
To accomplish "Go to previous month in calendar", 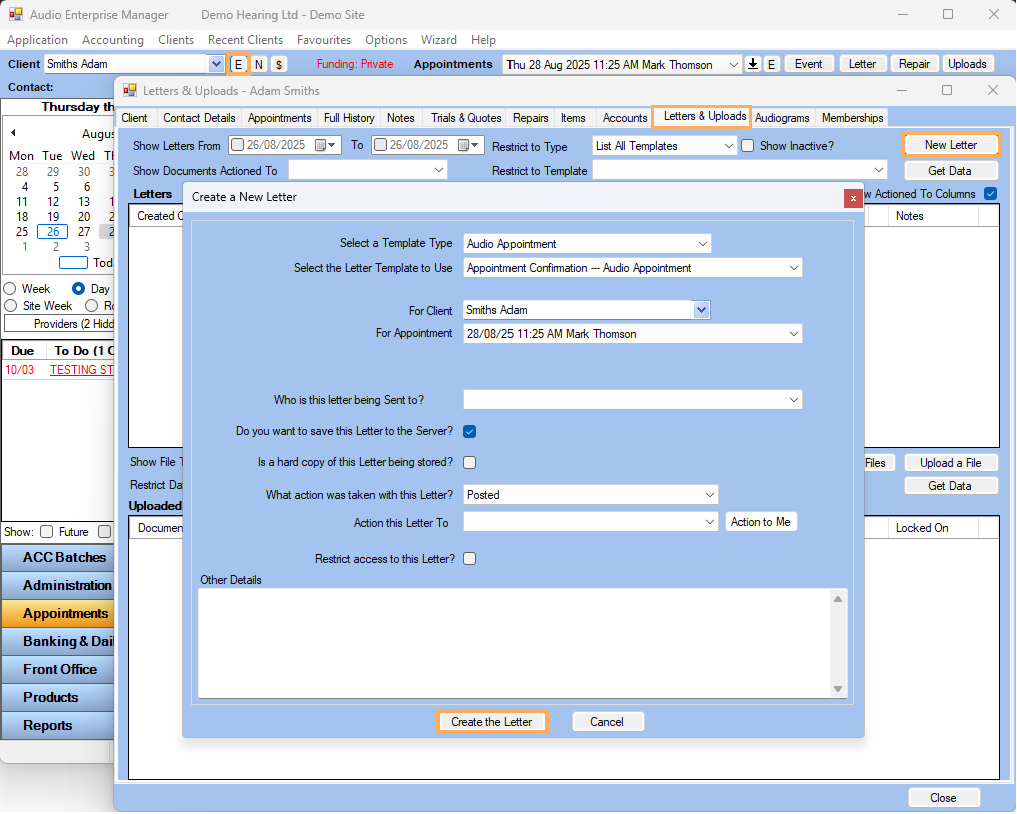I will click(13, 133).
